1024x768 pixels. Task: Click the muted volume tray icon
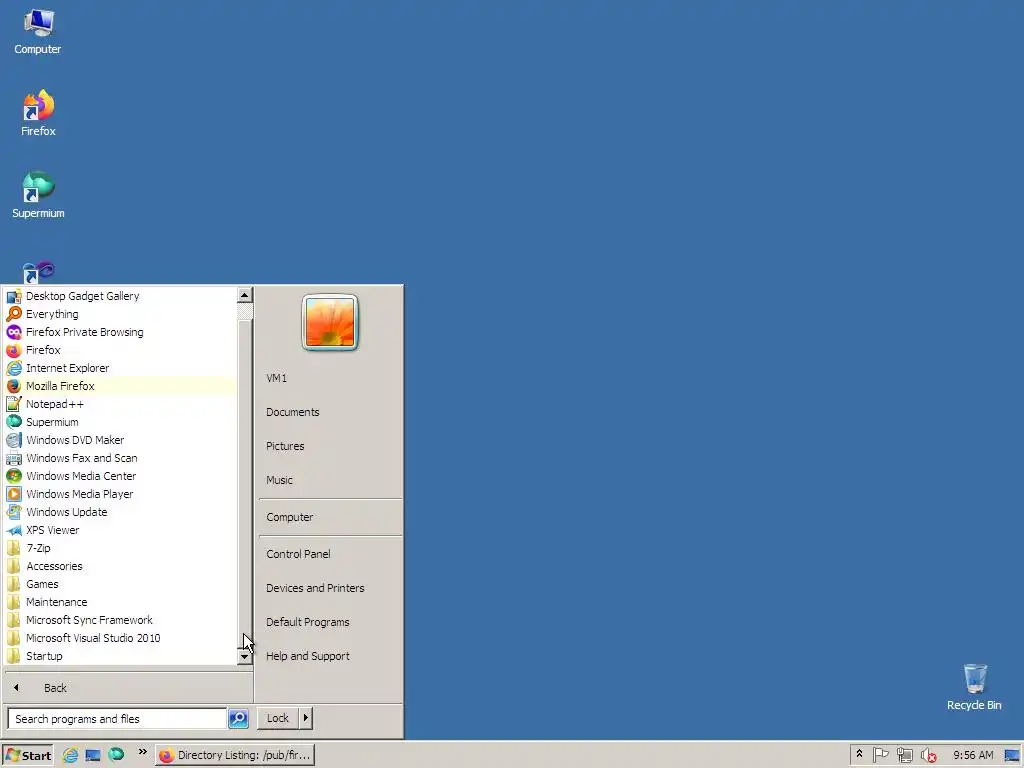(x=928, y=756)
